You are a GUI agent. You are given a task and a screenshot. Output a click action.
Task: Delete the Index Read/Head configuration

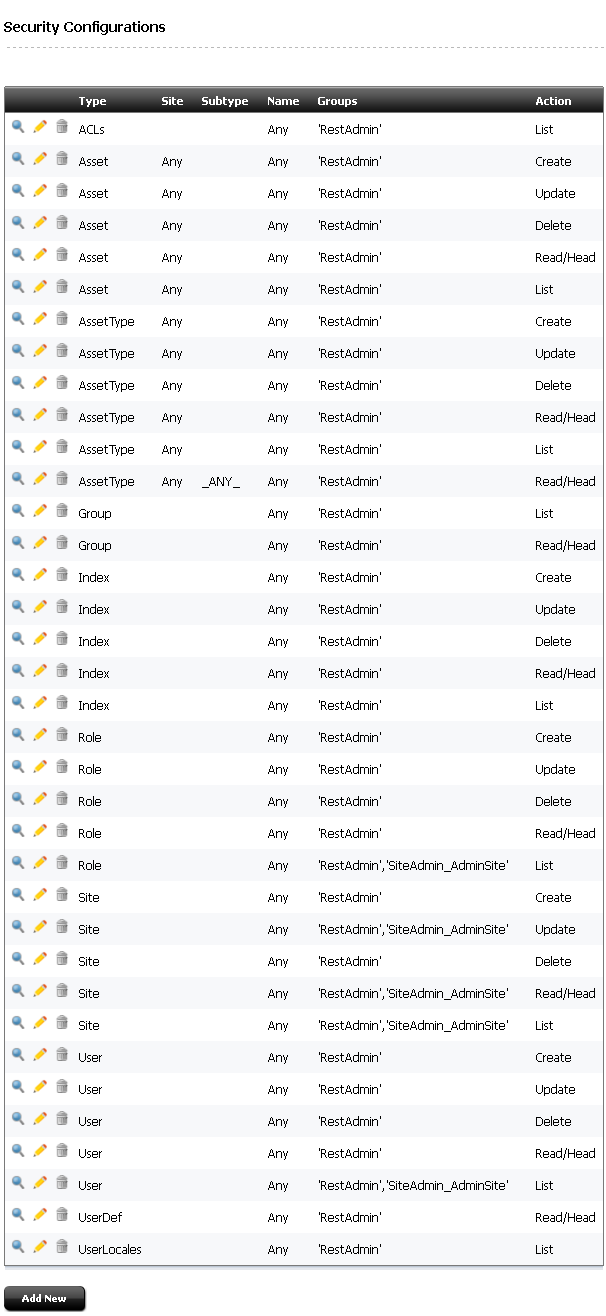tap(62, 671)
